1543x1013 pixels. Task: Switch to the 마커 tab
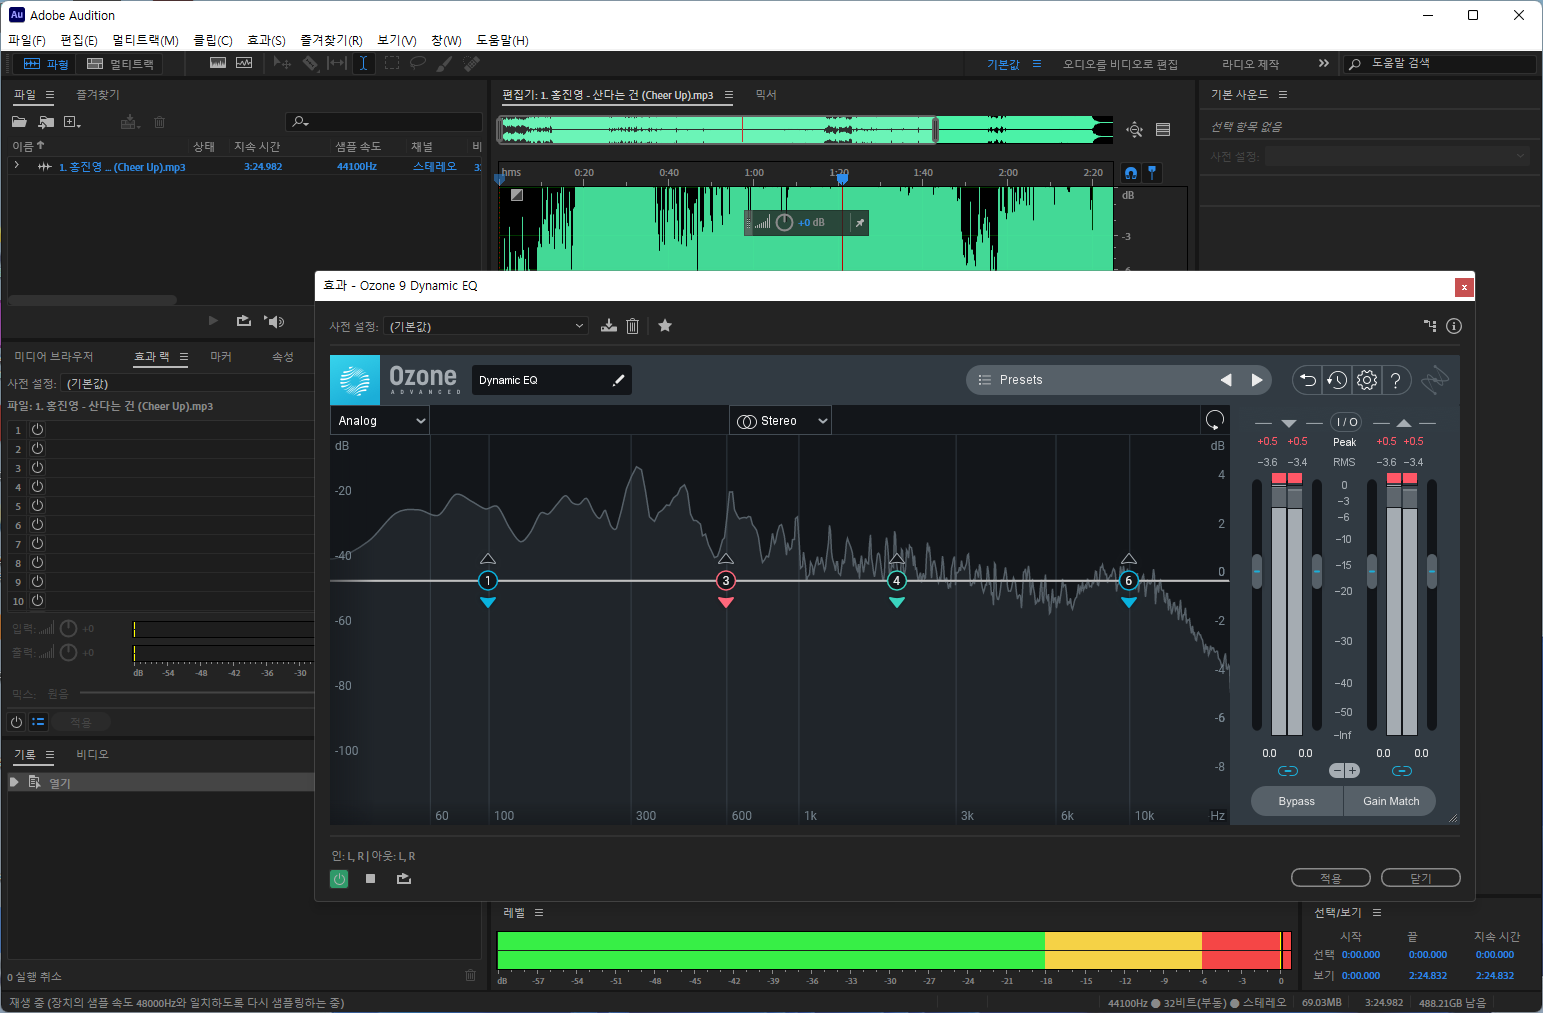pyautogui.click(x=221, y=356)
